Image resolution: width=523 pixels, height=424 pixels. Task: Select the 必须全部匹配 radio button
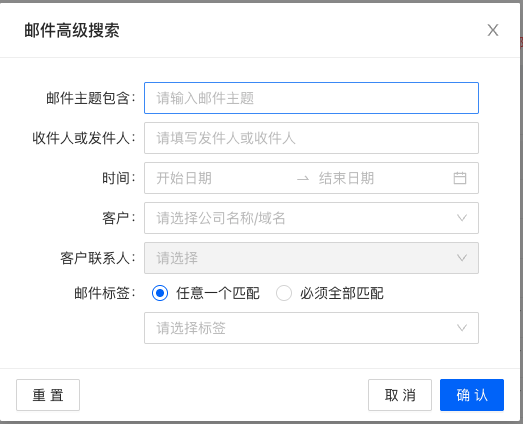pyautogui.click(x=284, y=293)
